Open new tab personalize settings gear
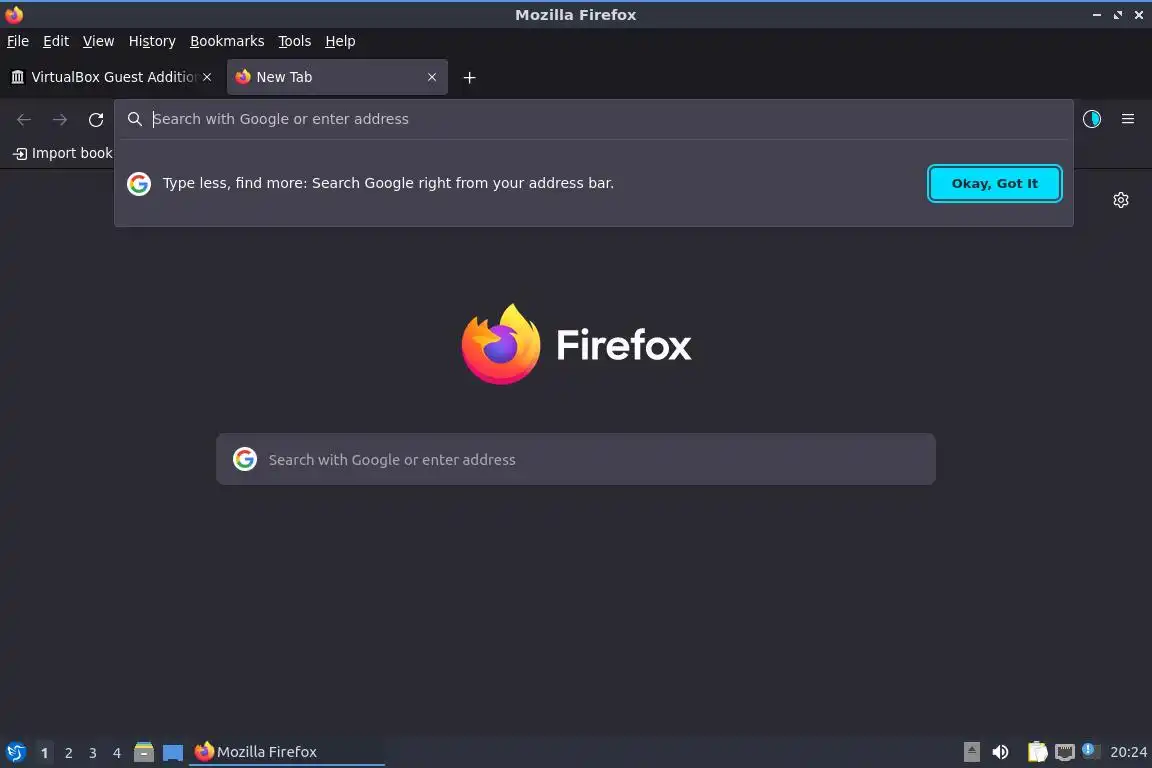The width and height of the screenshot is (1152, 768). click(x=1120, y=200)
